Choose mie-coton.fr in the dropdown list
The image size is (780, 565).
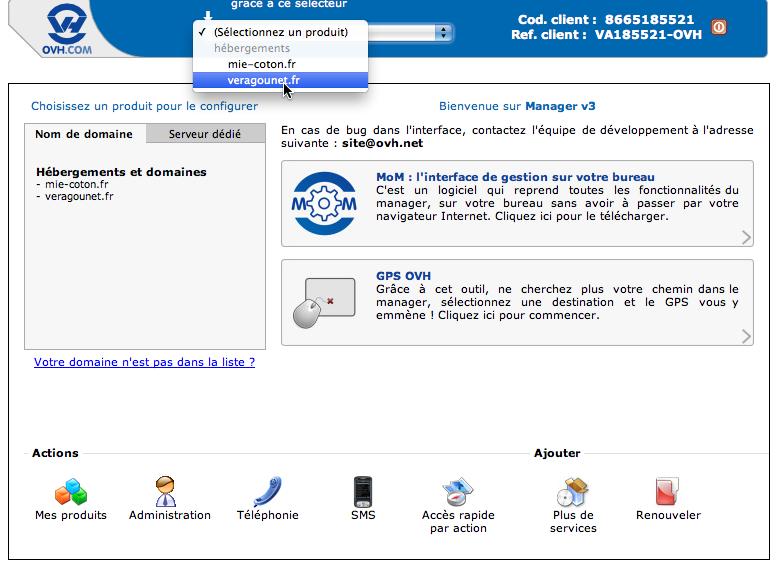click(281, 64)
